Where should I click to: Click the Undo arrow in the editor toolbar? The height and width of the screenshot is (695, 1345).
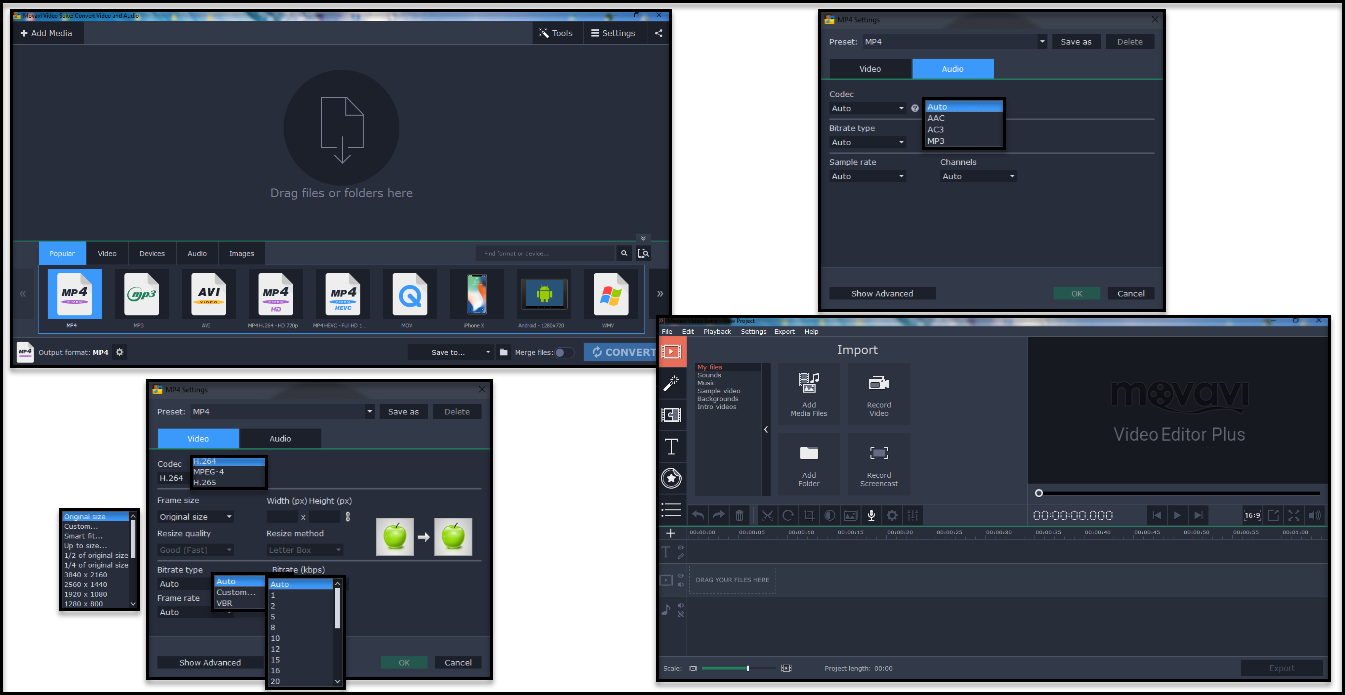click(x=698, y=515)
